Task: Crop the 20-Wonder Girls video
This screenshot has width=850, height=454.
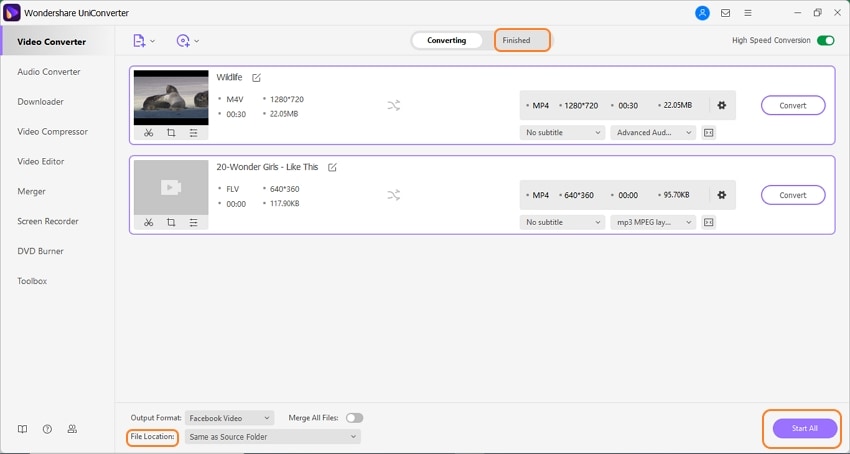Action: pyautogui.click(x=171, y=222)
